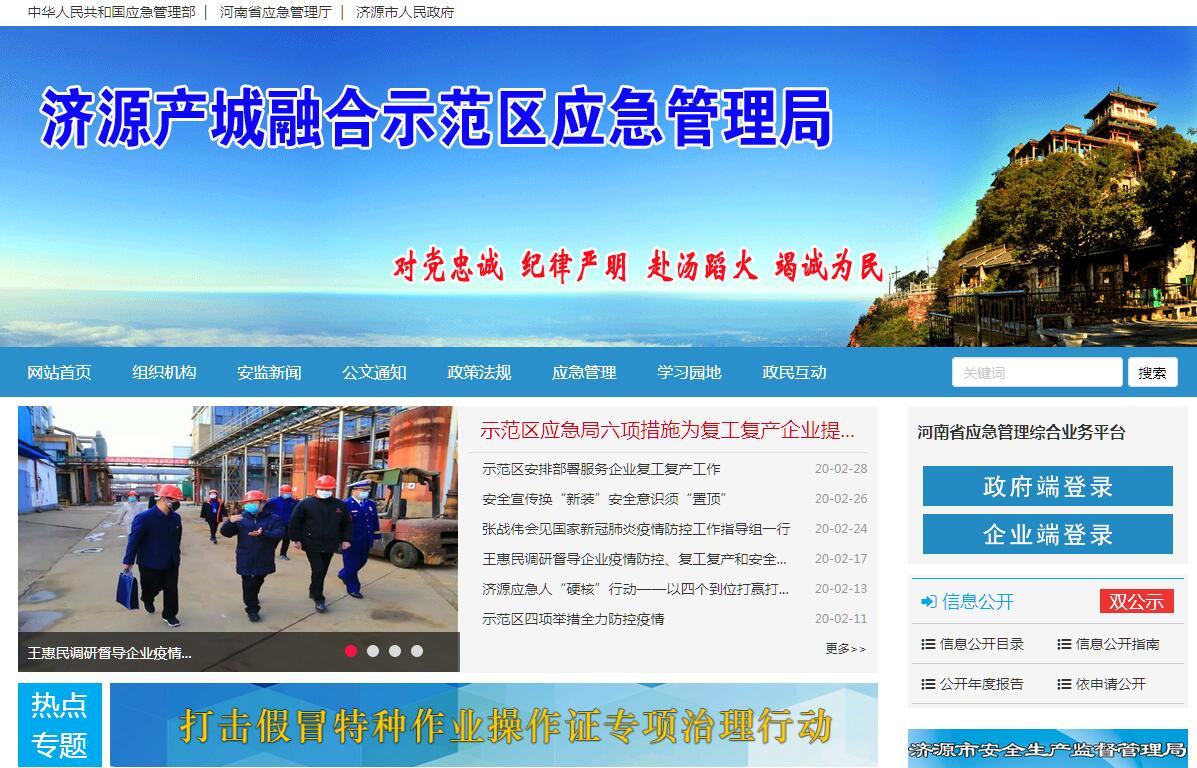Open the 信息公开指南 list icon link
This screenshot has height=768, width=1197.
coord(1108,644)
